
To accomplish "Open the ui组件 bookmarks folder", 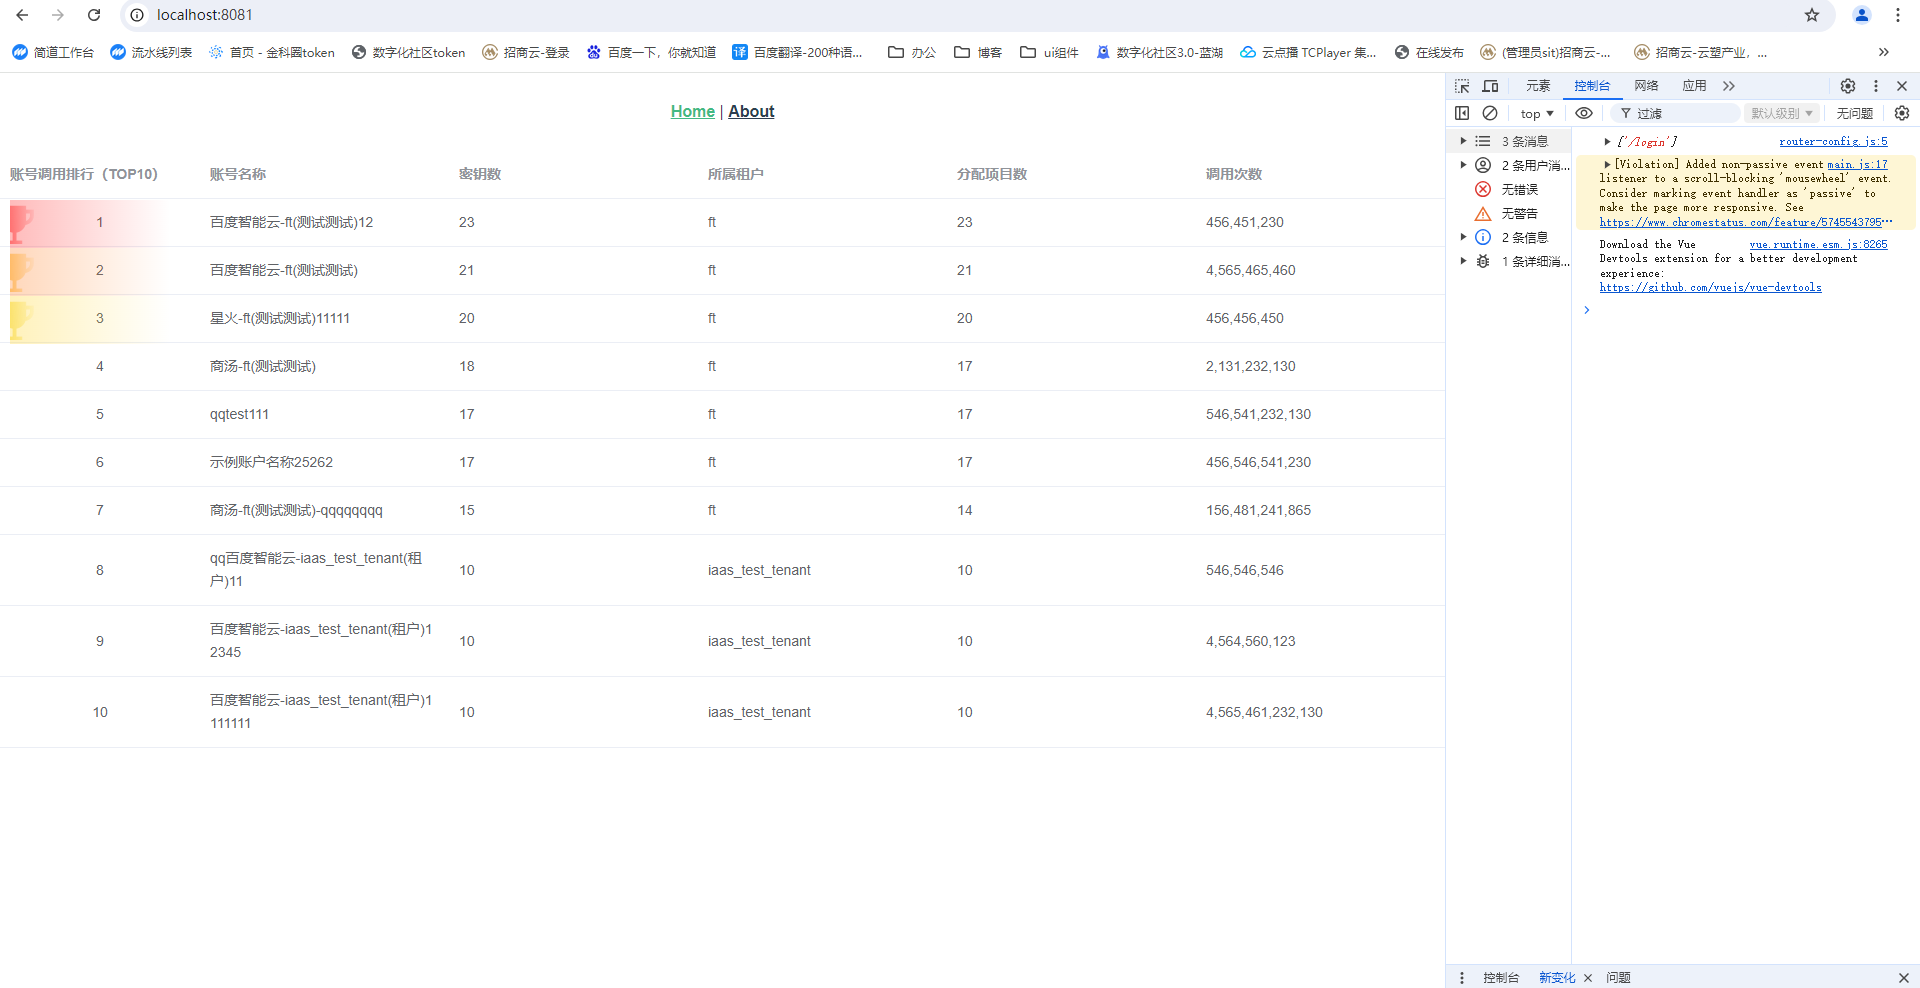I will [x=1049, y=52].
